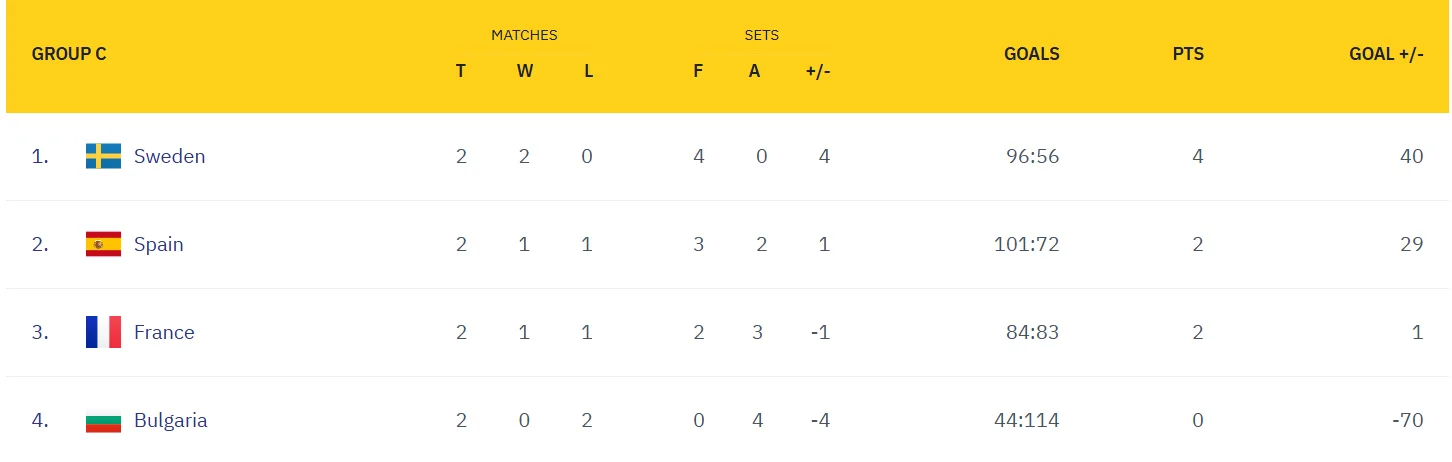Open the Spain team link
The image size is (1452, 462).
coord(158,244)
